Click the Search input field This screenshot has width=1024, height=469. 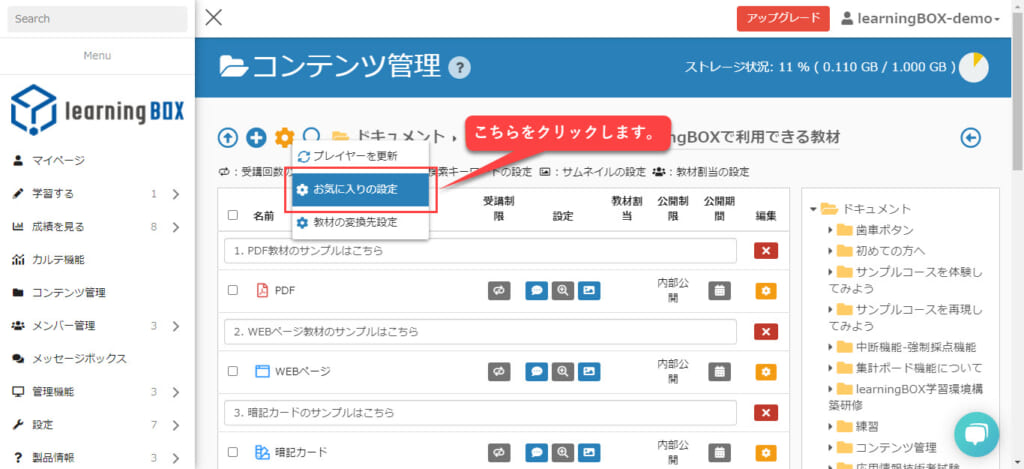coord(97,19)
